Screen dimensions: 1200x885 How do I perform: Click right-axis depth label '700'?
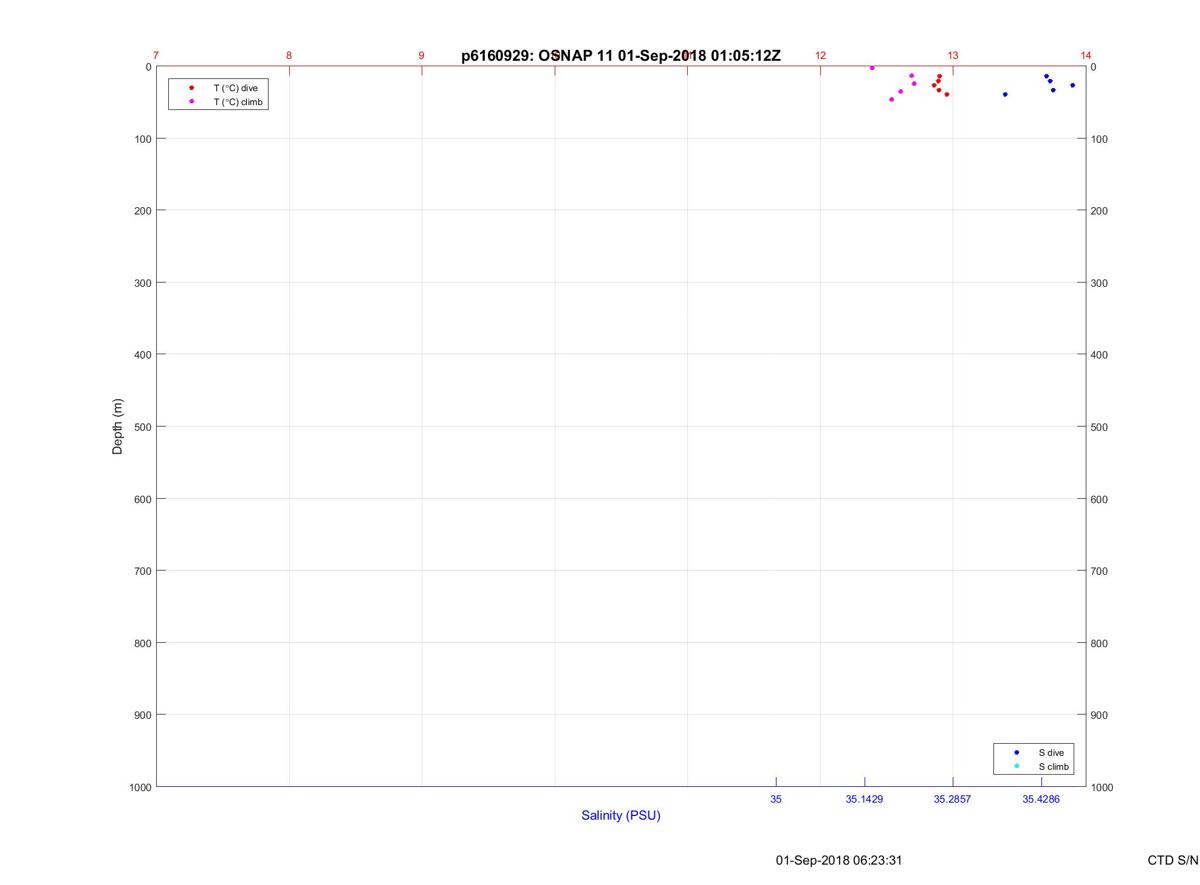point(1100,571)
